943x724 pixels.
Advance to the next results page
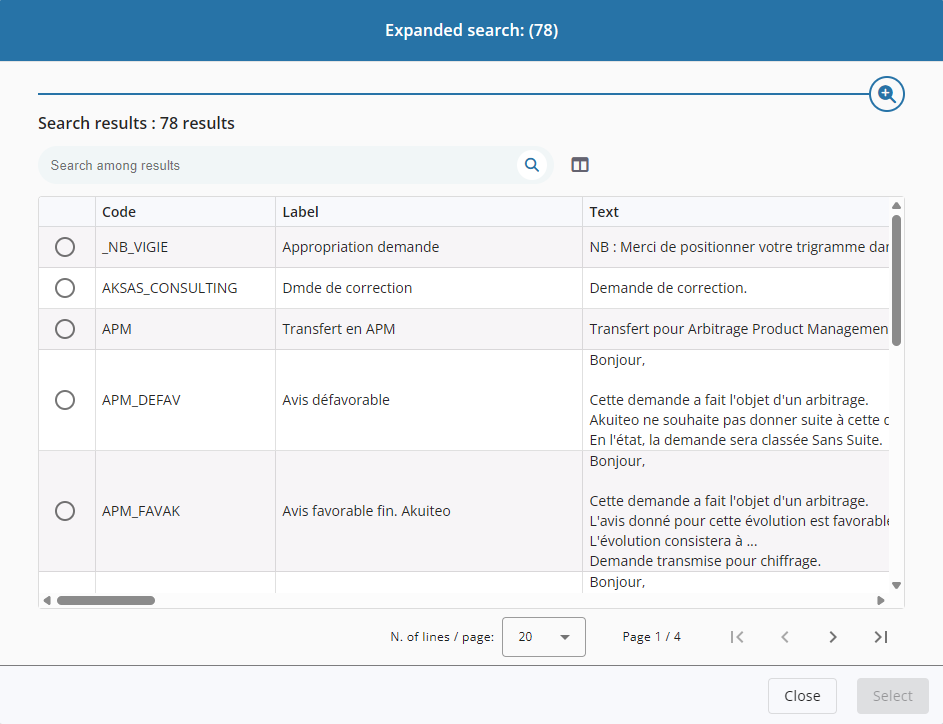pyautogui.click(x=833, y=637)
